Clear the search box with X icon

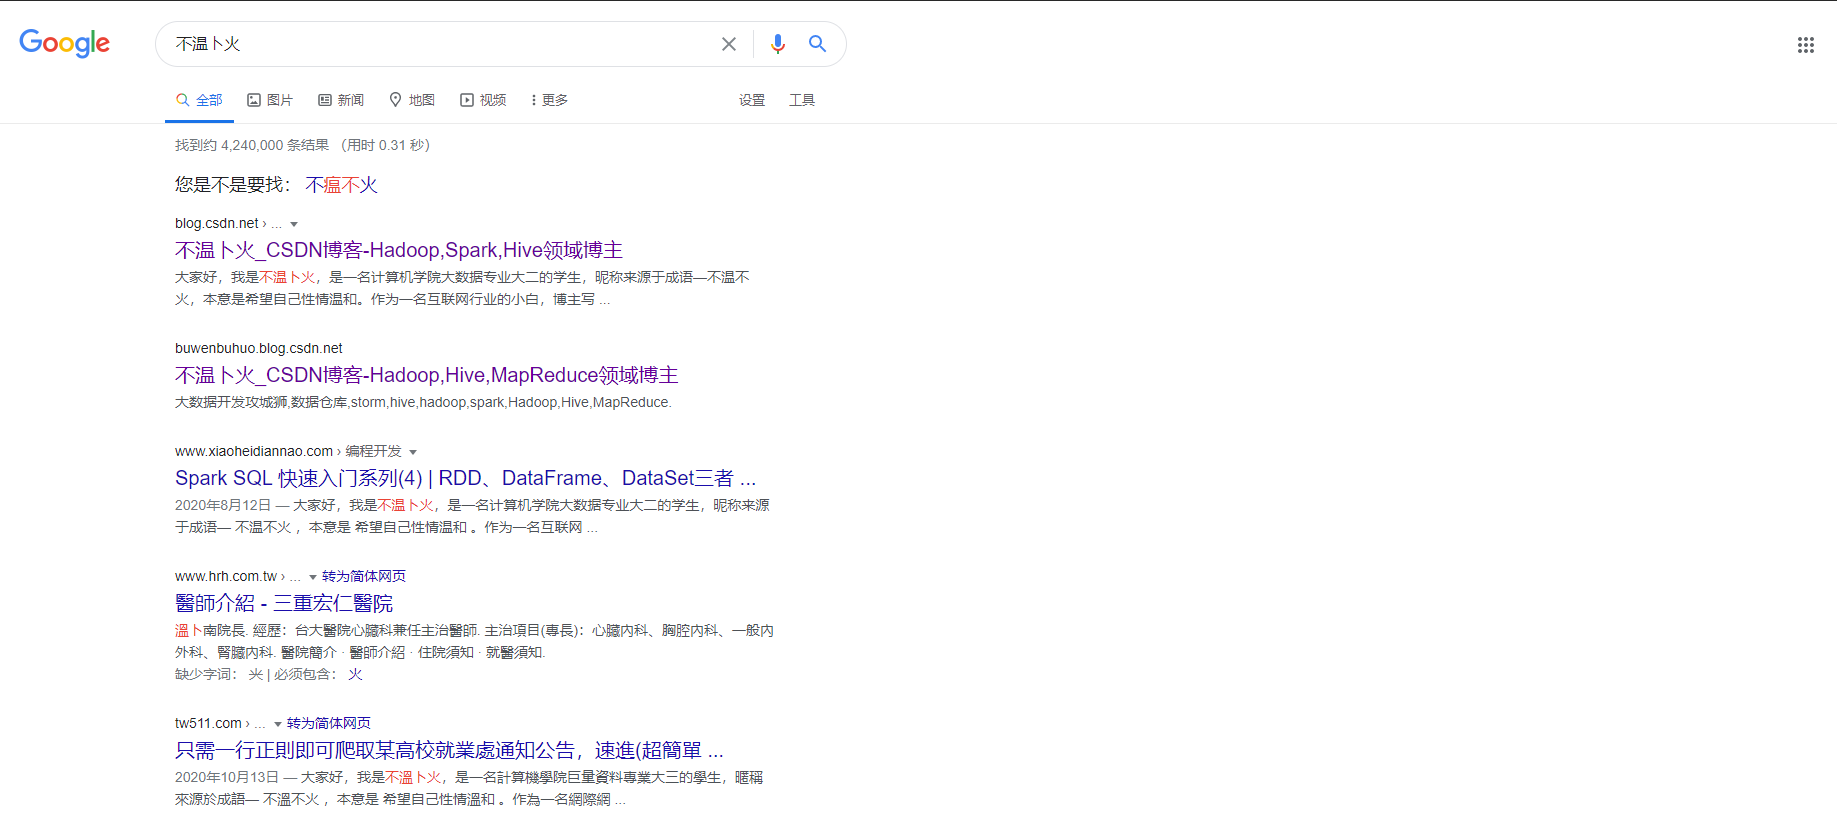point(729,44)
